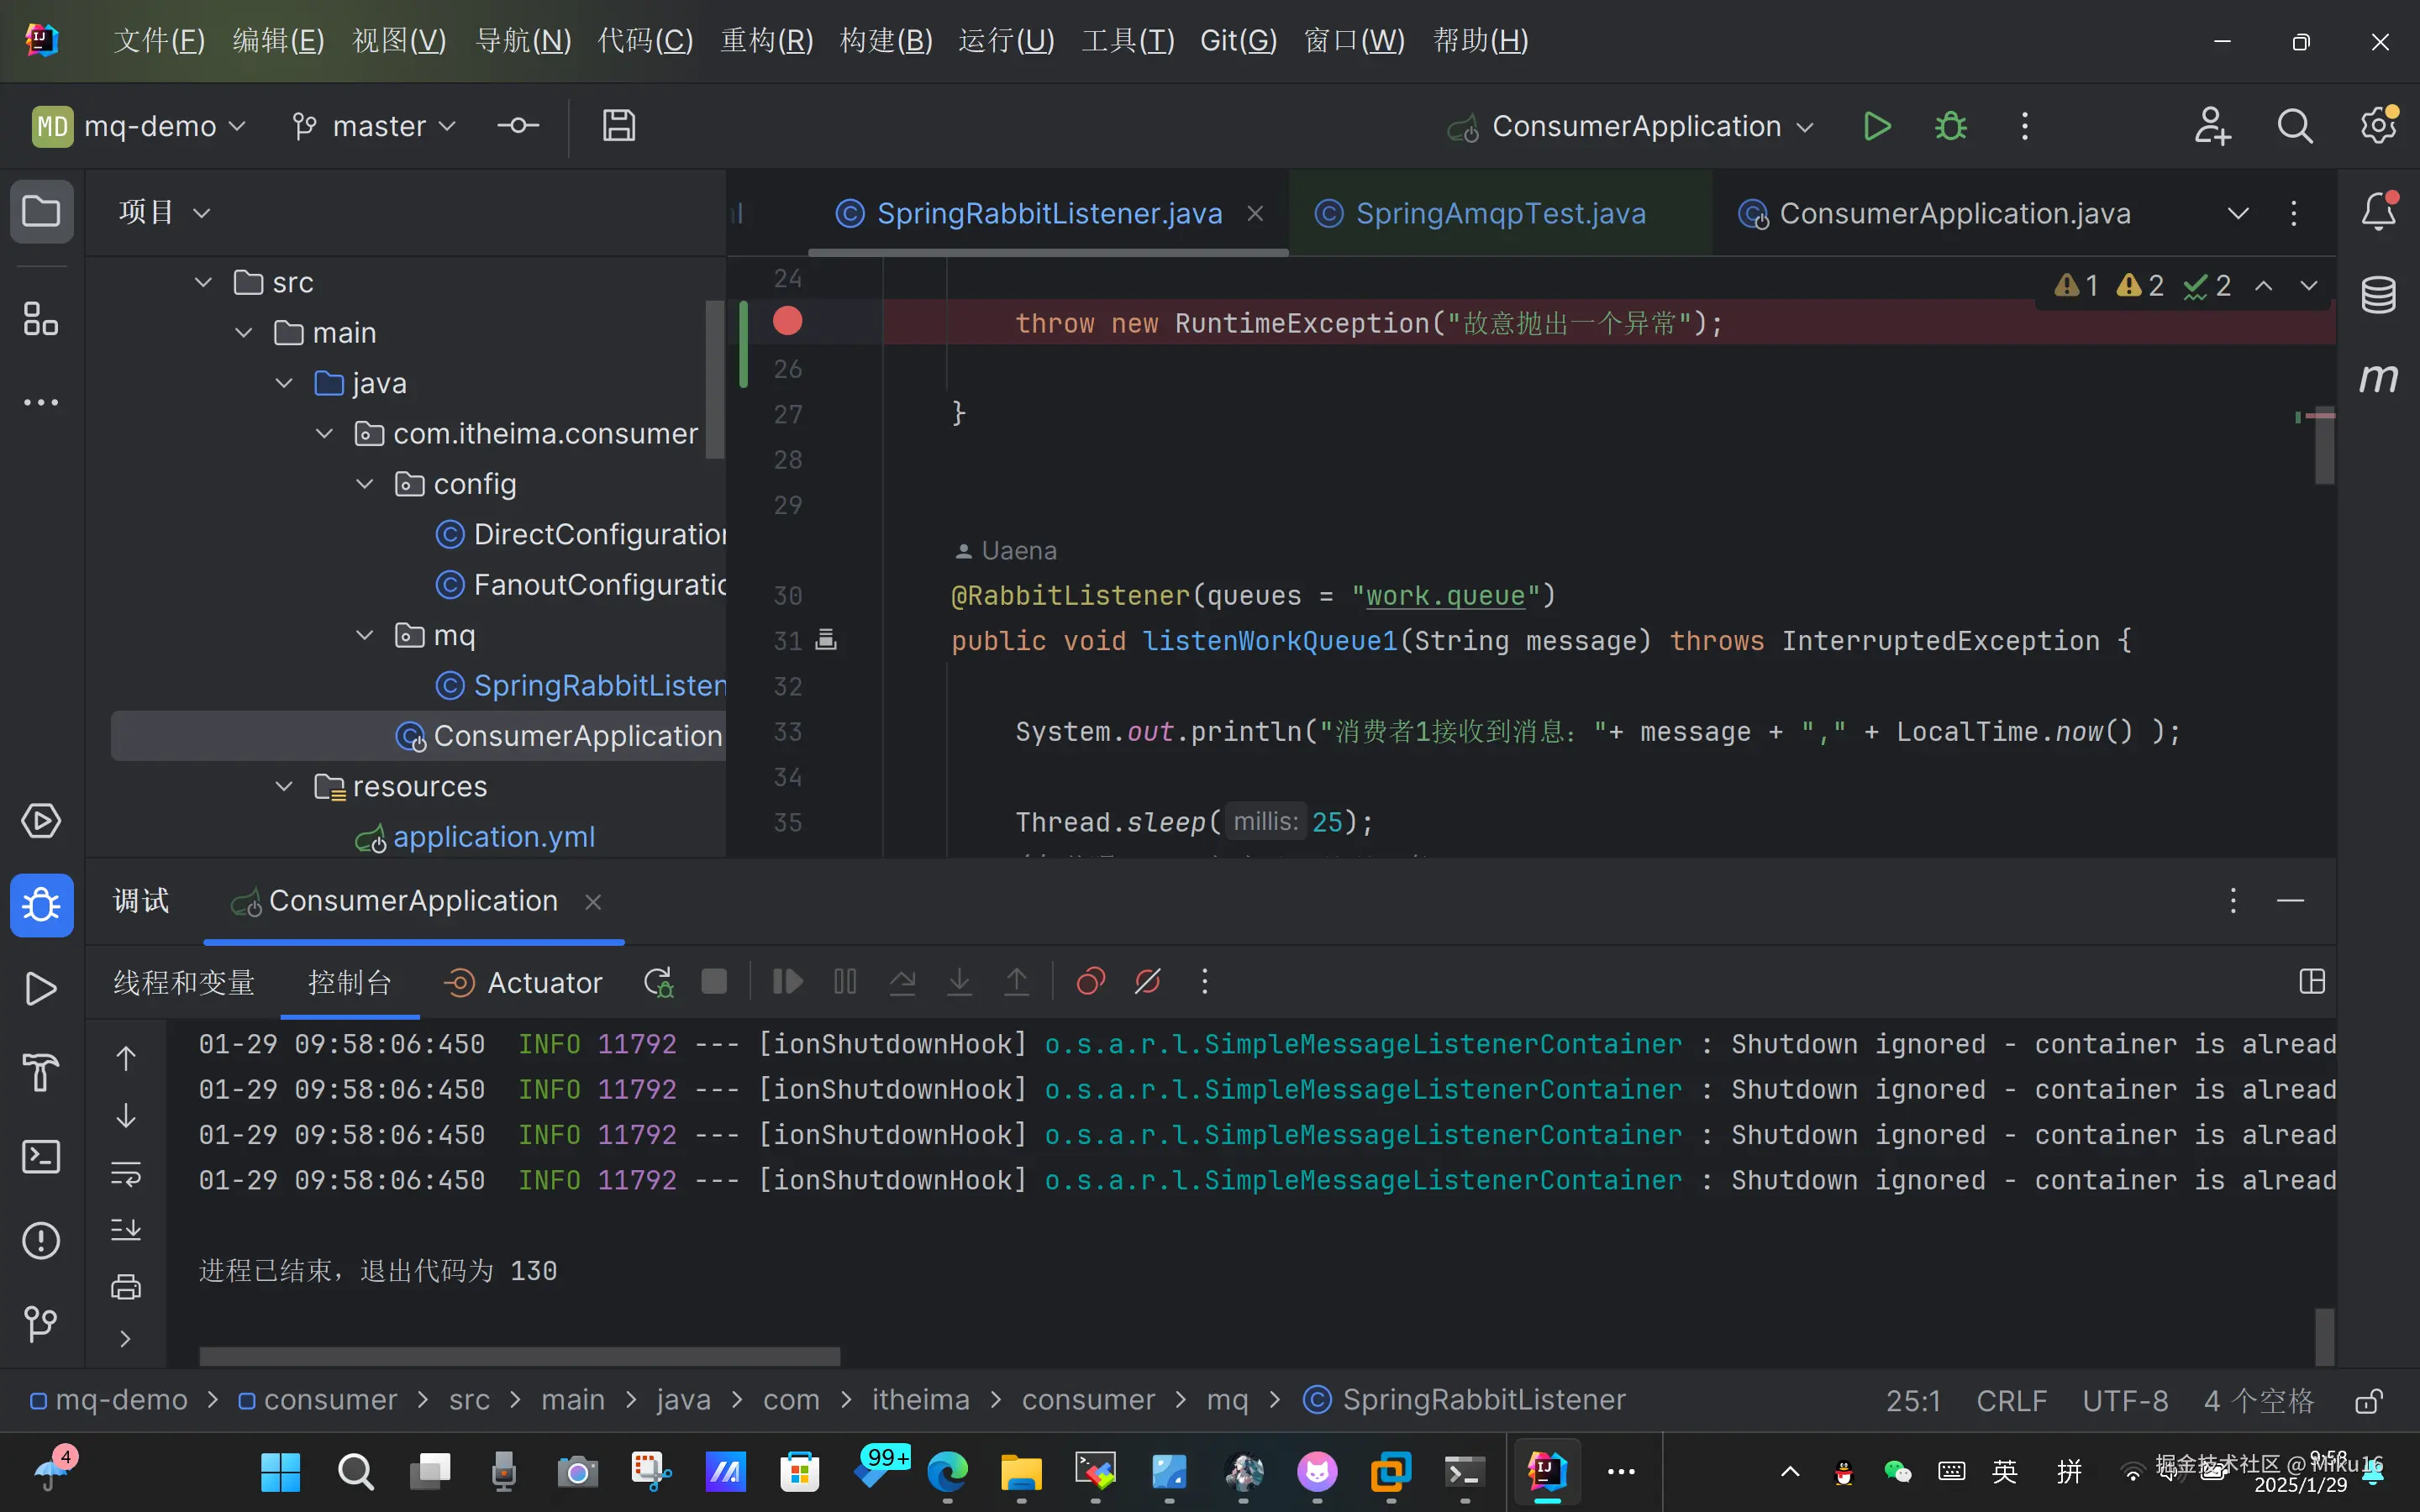Click the console horizontal scrollbar
Image resolution: width=2420 pixels, height=1512 pixels.
[x=520, y=1356]
